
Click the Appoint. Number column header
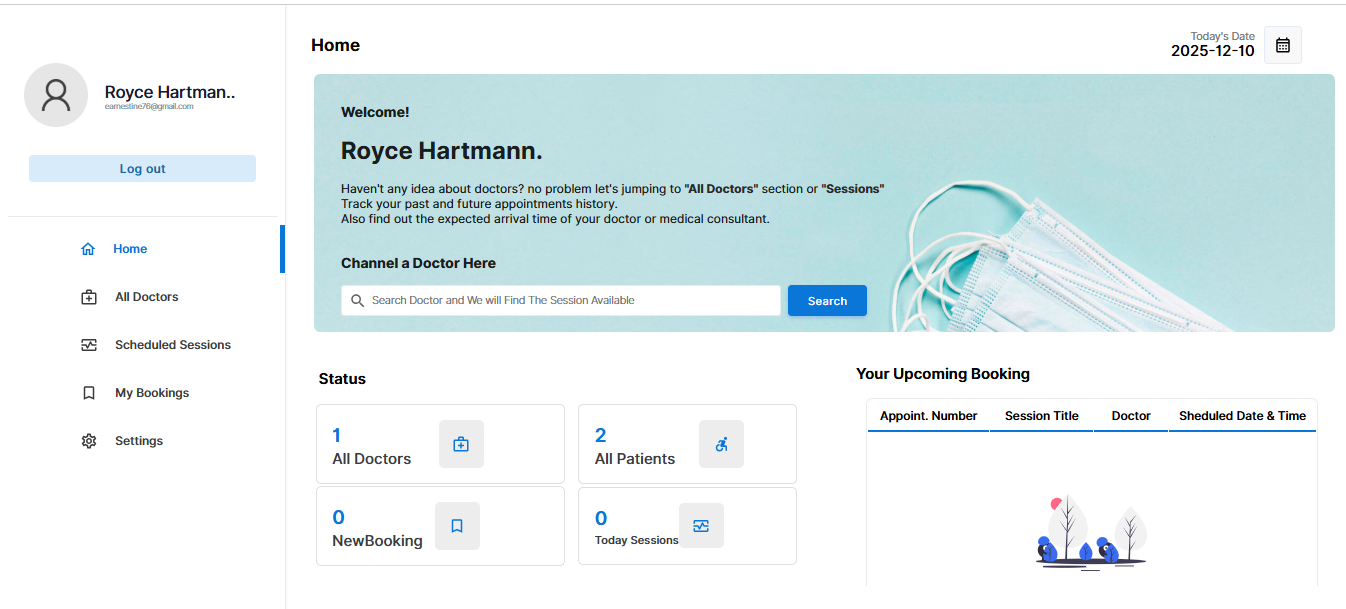[x=929, y=416]
